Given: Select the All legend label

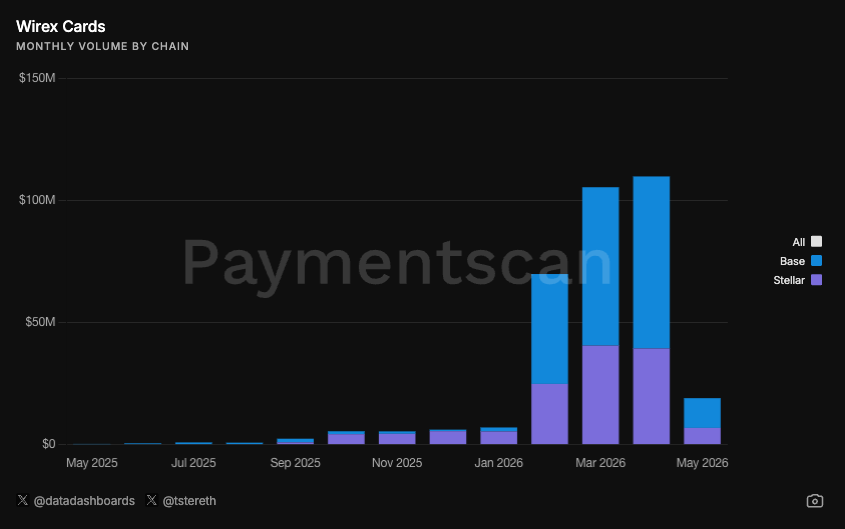Looking at the screenshot, I should click(x=799, y=242).
